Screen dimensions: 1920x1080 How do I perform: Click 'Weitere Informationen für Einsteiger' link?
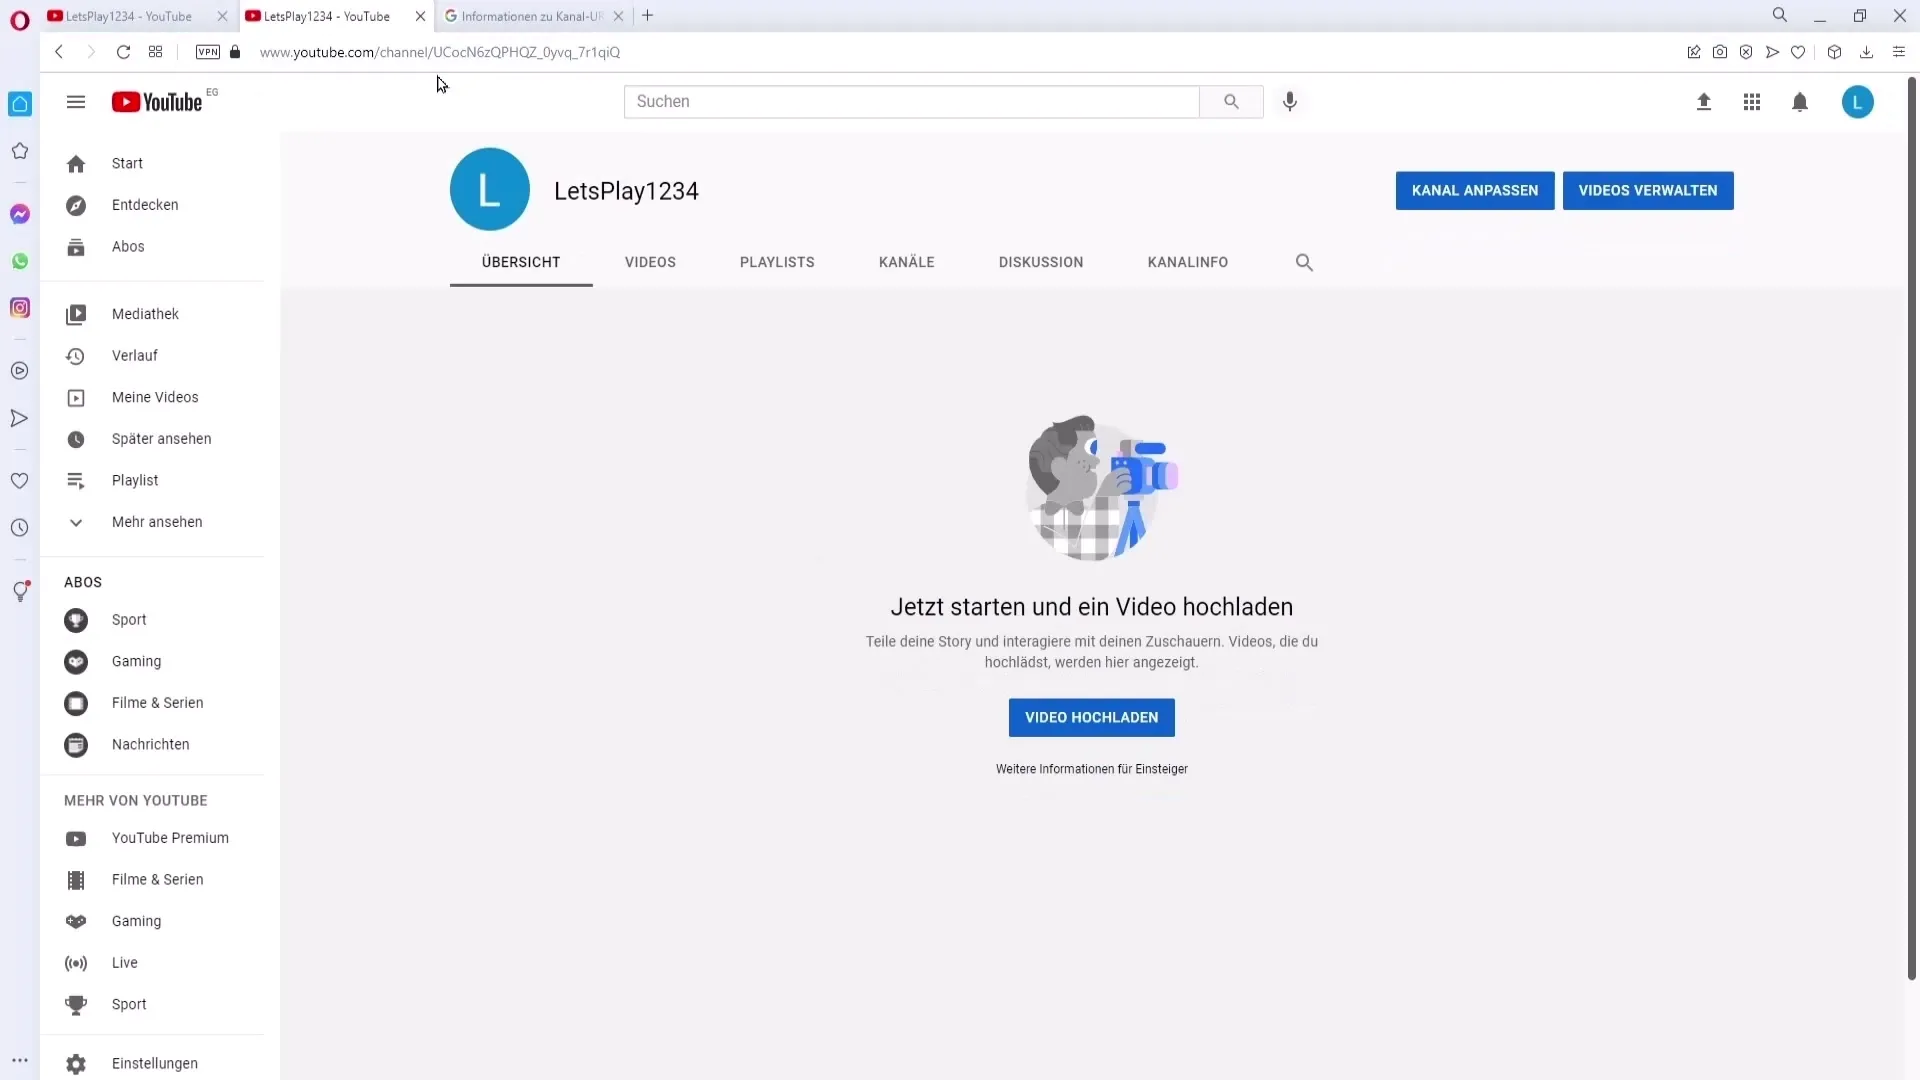point(1092,767)
